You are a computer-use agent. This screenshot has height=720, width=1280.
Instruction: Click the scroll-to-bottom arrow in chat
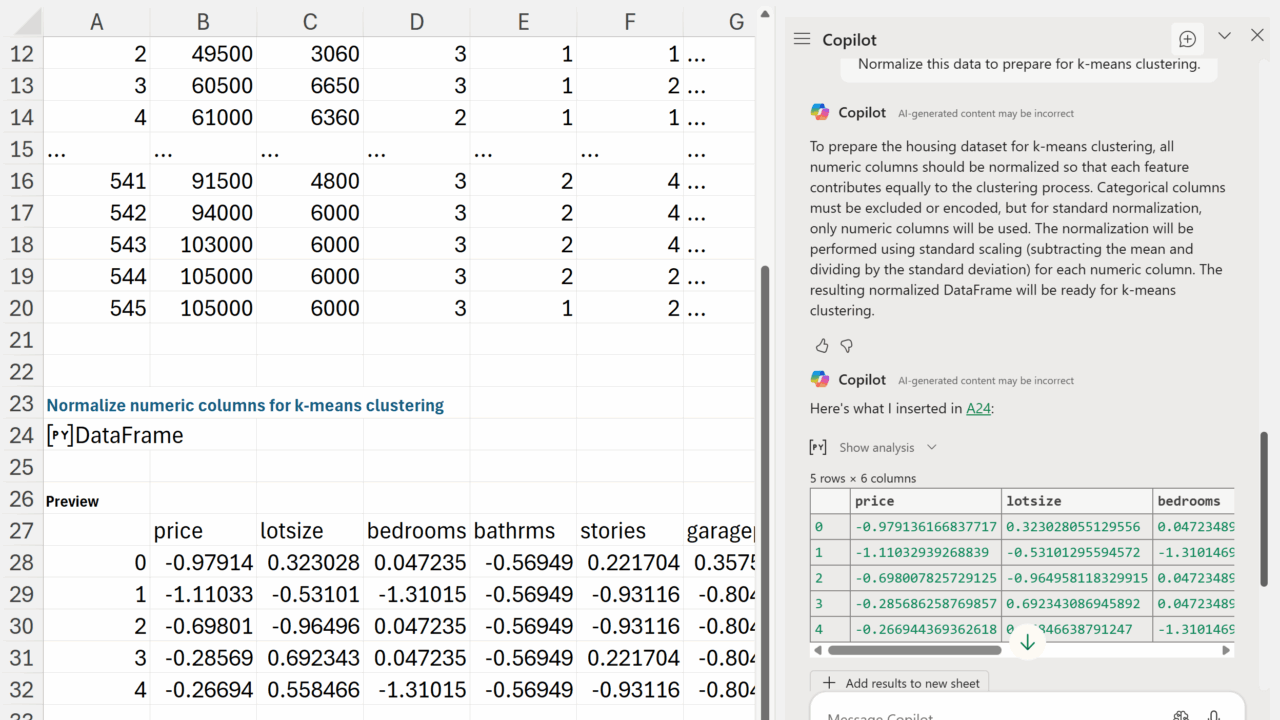[x=1027, y=643]
